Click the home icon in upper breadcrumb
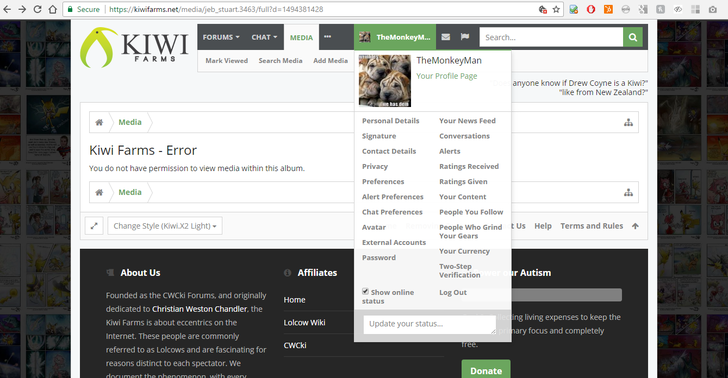Image resolution: width=728 pixels, height=378 pixels. [99, 123]
